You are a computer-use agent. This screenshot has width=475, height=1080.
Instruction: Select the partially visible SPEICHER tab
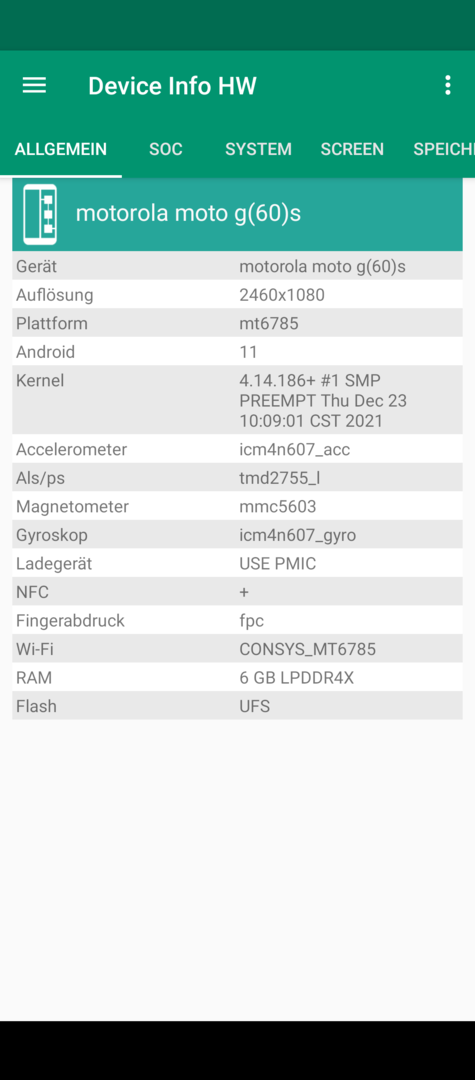coord(444,149)
